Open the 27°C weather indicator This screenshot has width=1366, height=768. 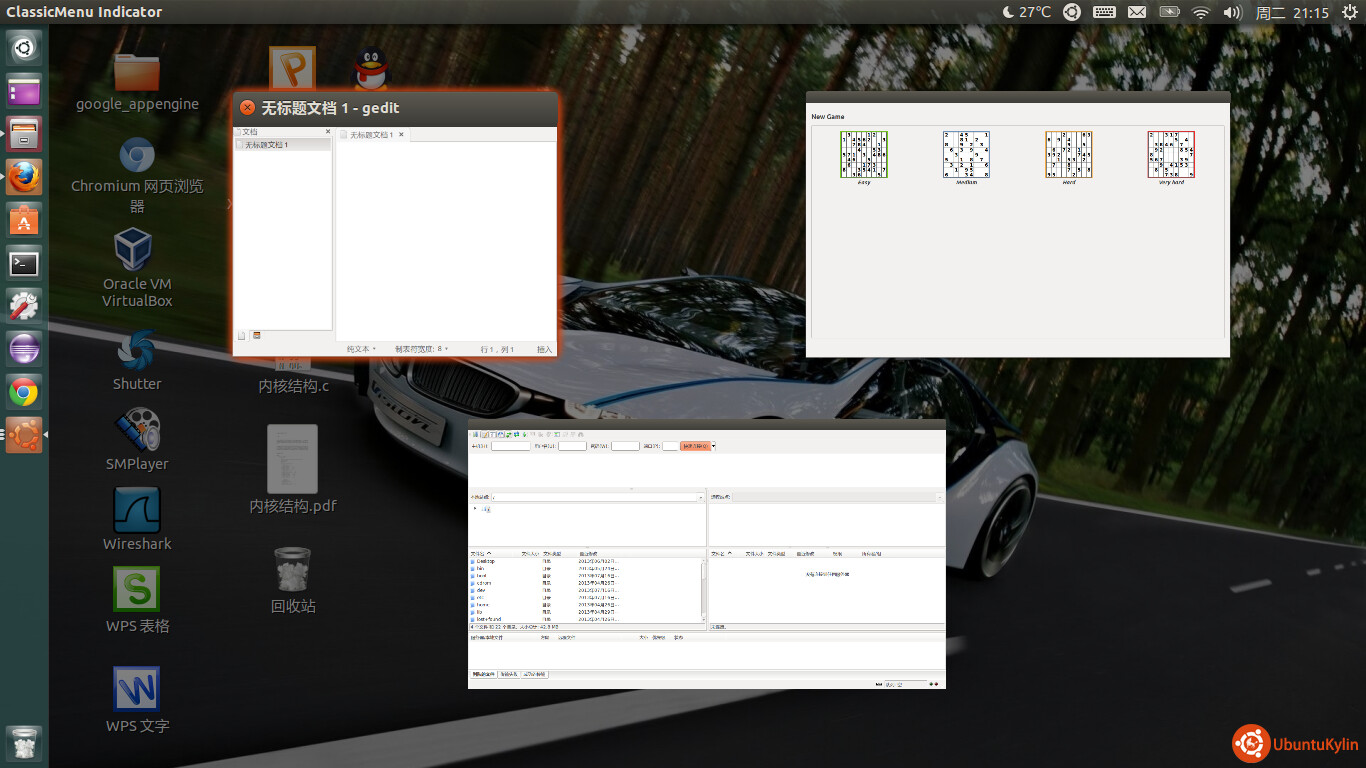1027,12
